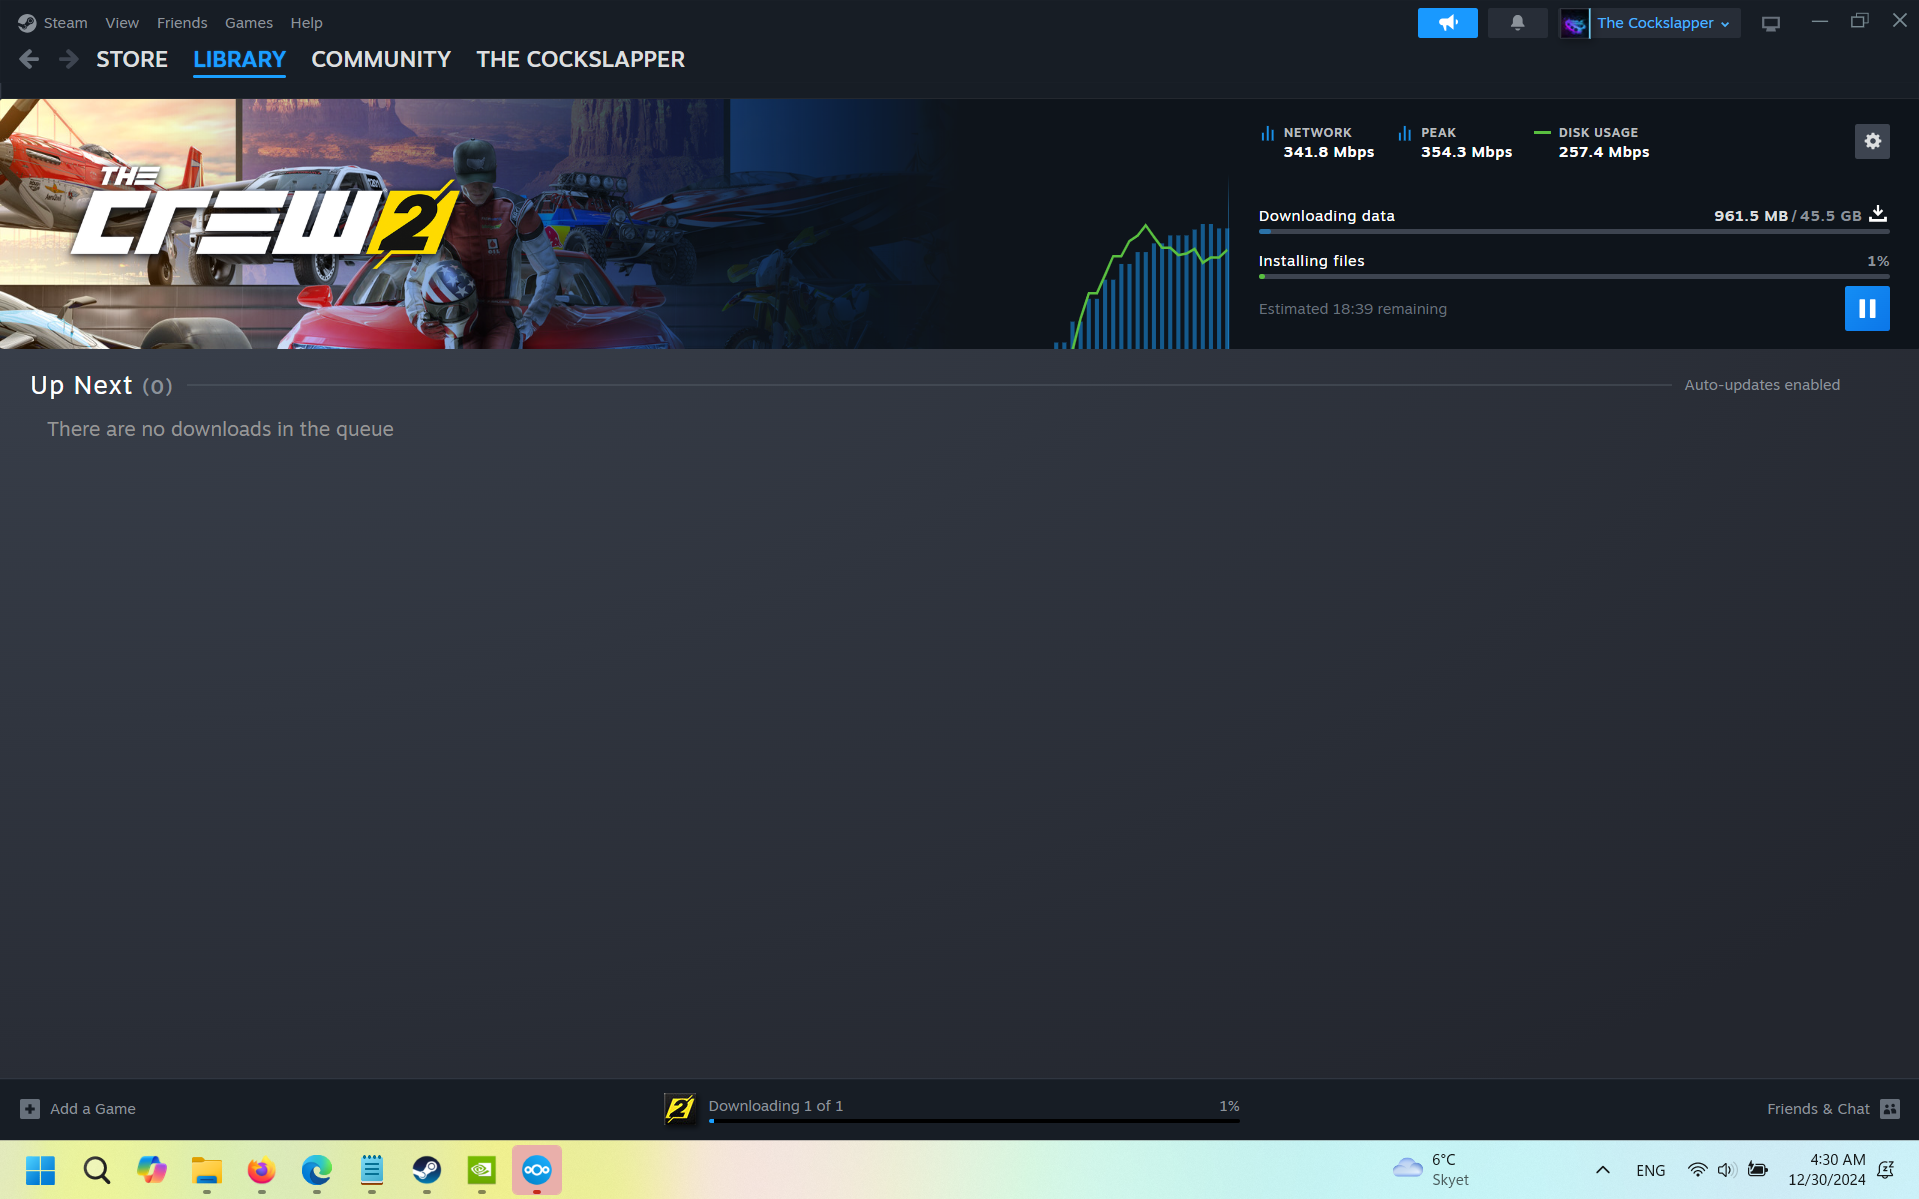This screenshot has height=1199, width=1919.
Task: Click the Steam taskbar icon
Action: (x=427, y=1170)
